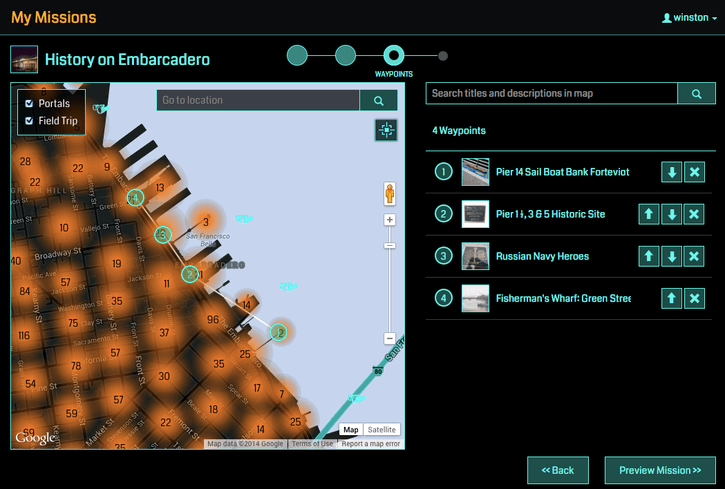Toggle the Portals checkbox
Screen dimensions: 725x489
[x=30, y=104]
